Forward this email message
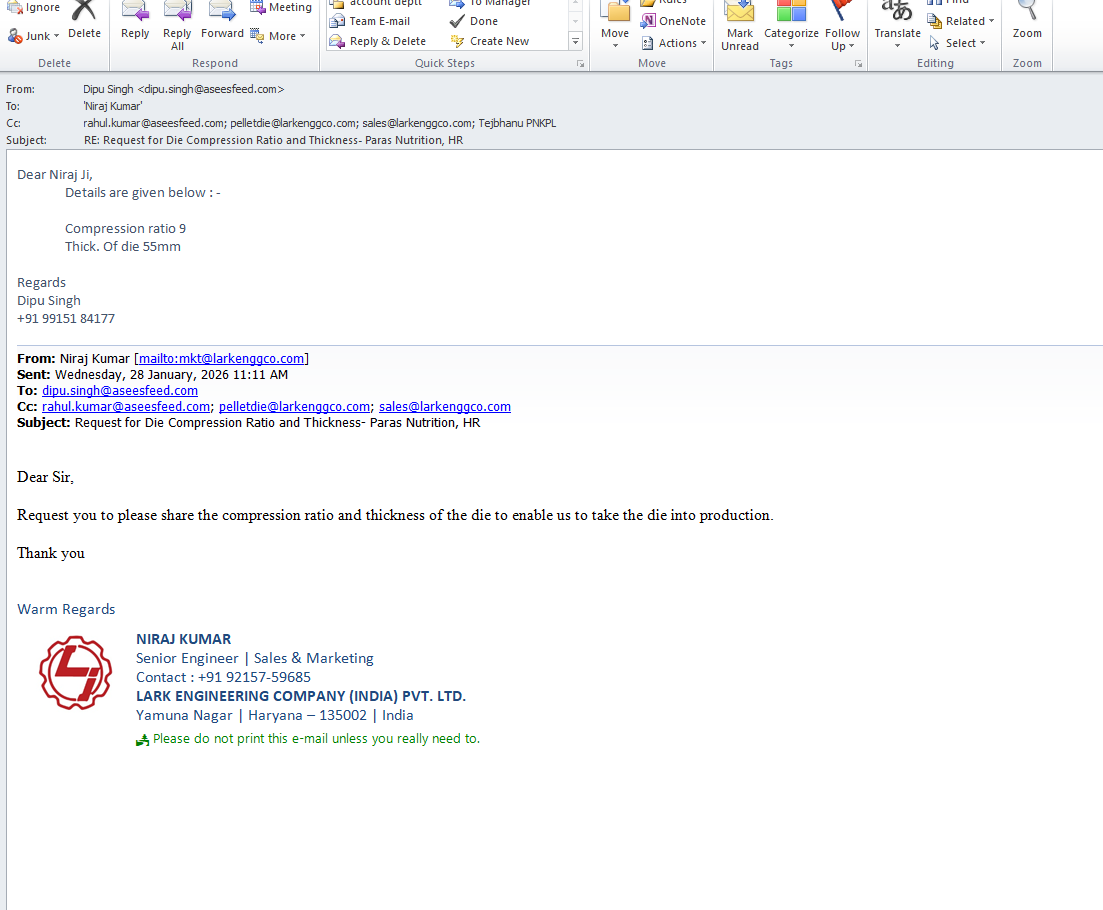 pyautogui.click(x=222, y=20)
